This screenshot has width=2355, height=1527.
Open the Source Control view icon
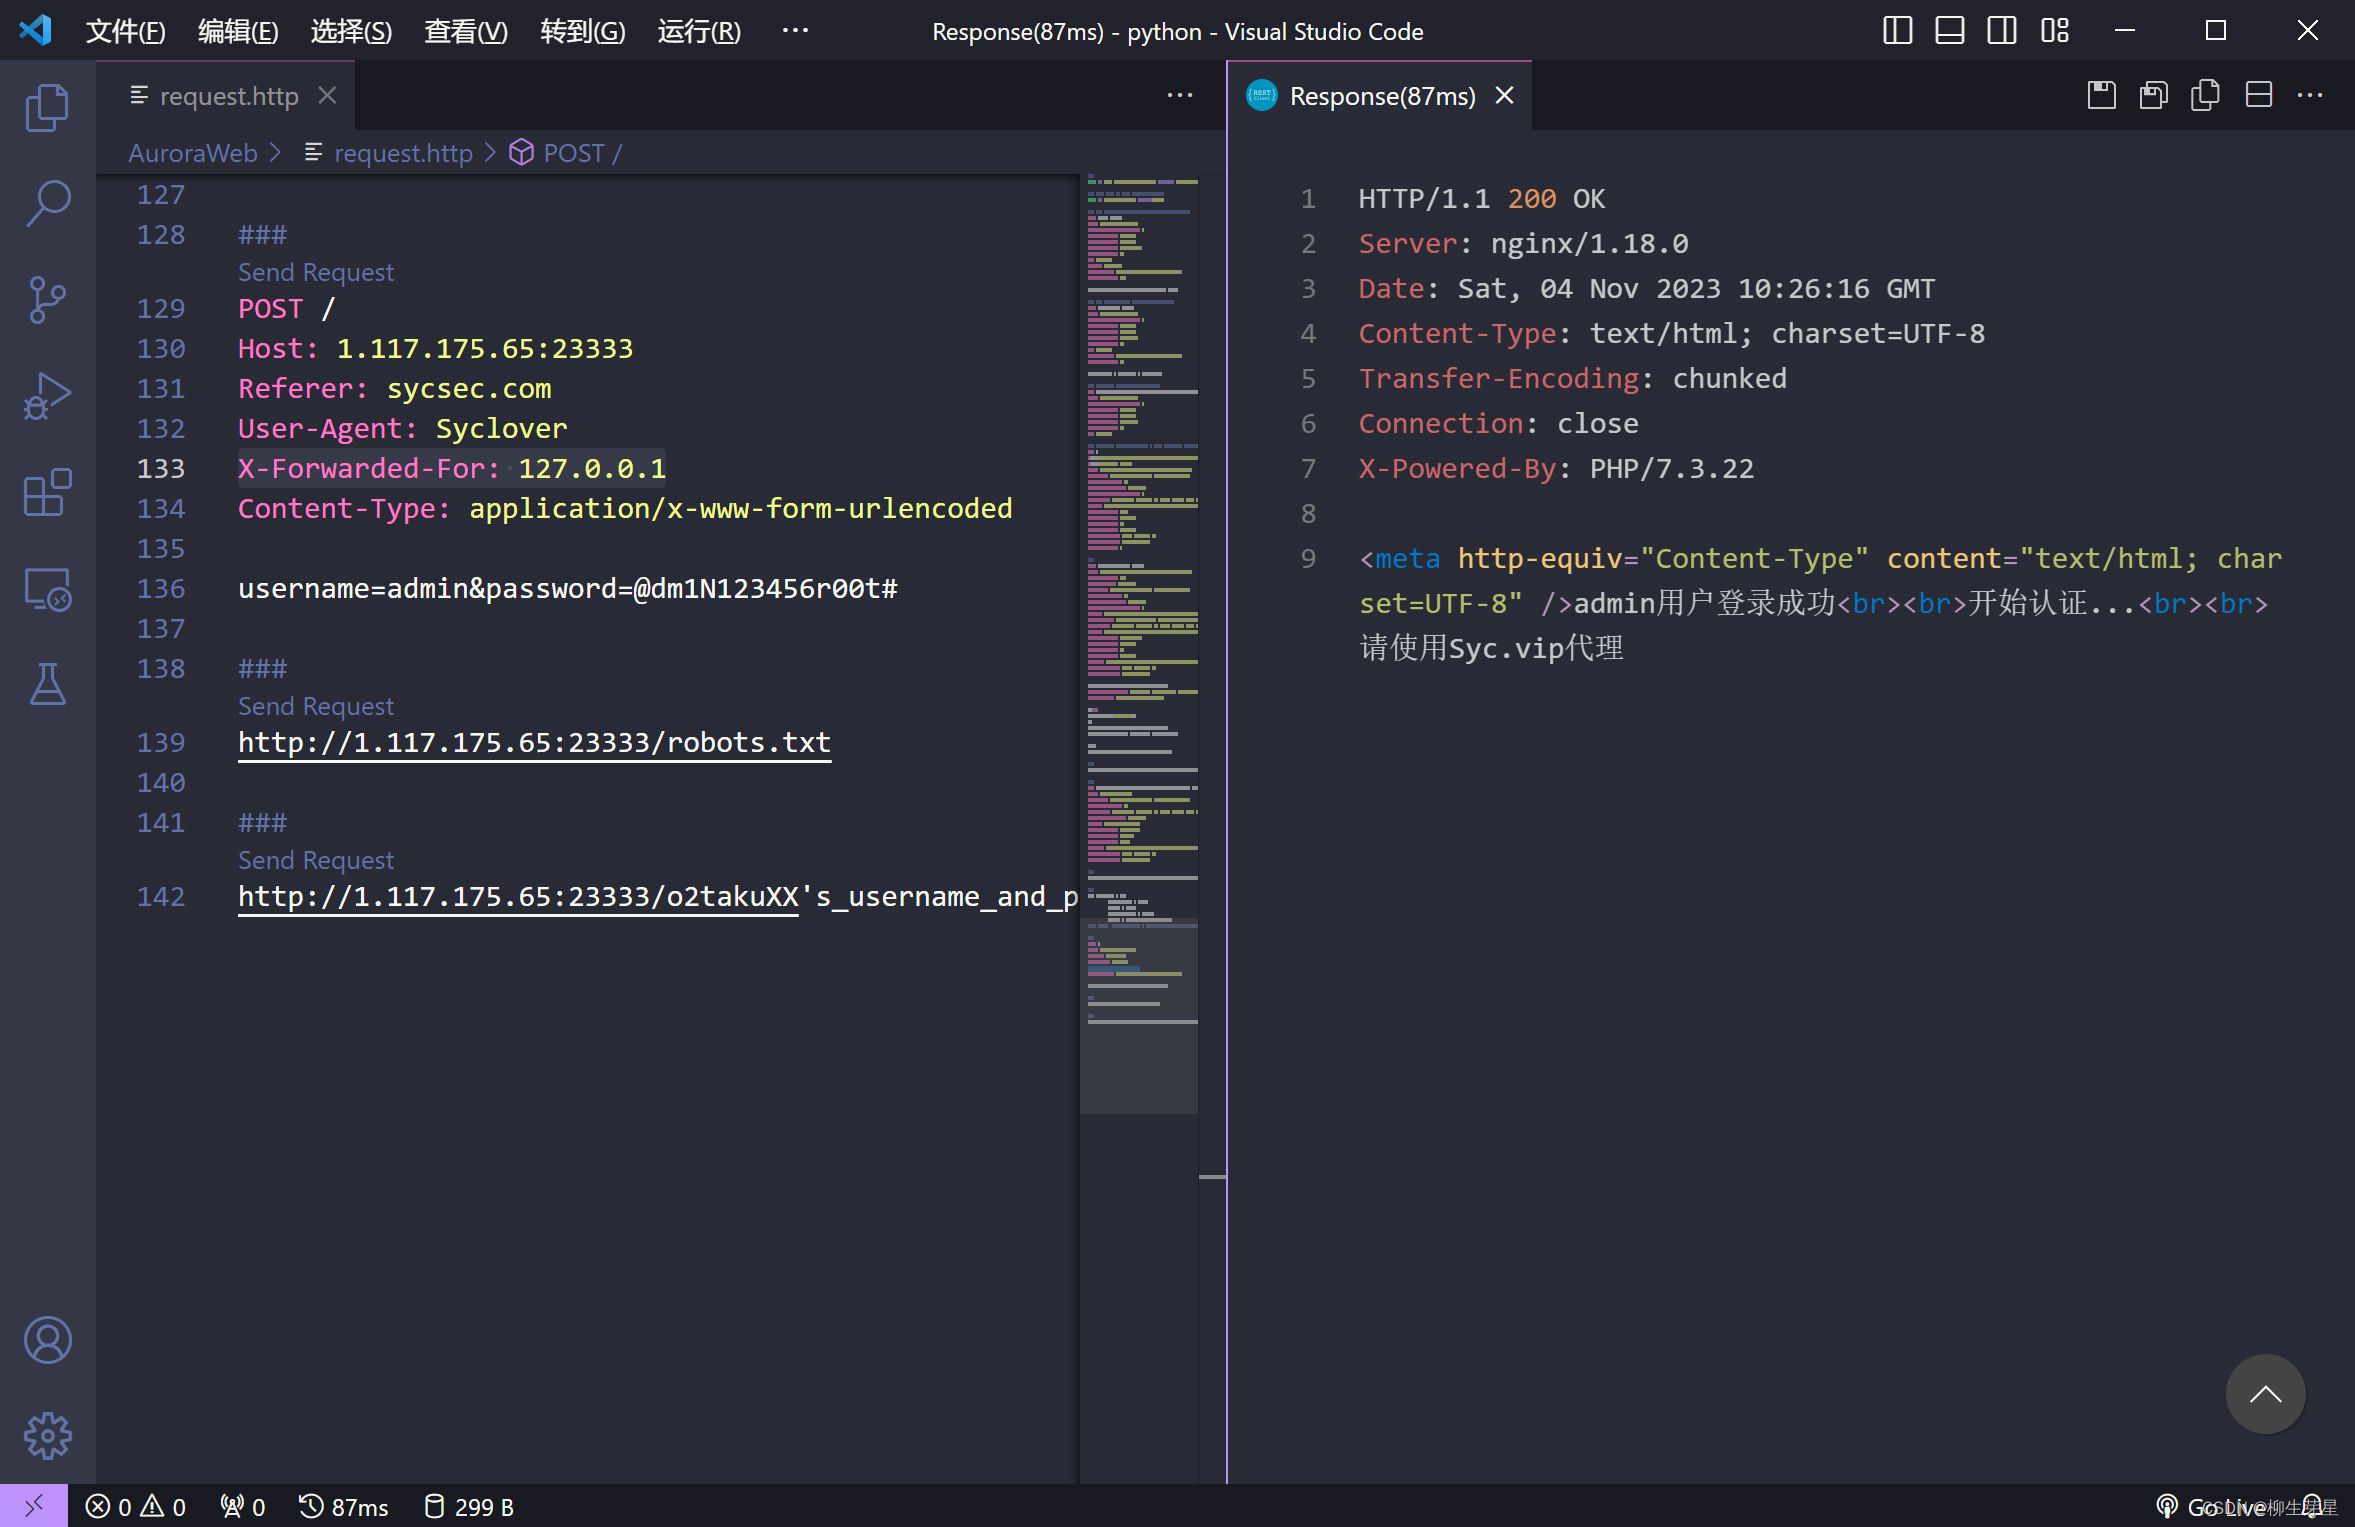coord(47,299)
